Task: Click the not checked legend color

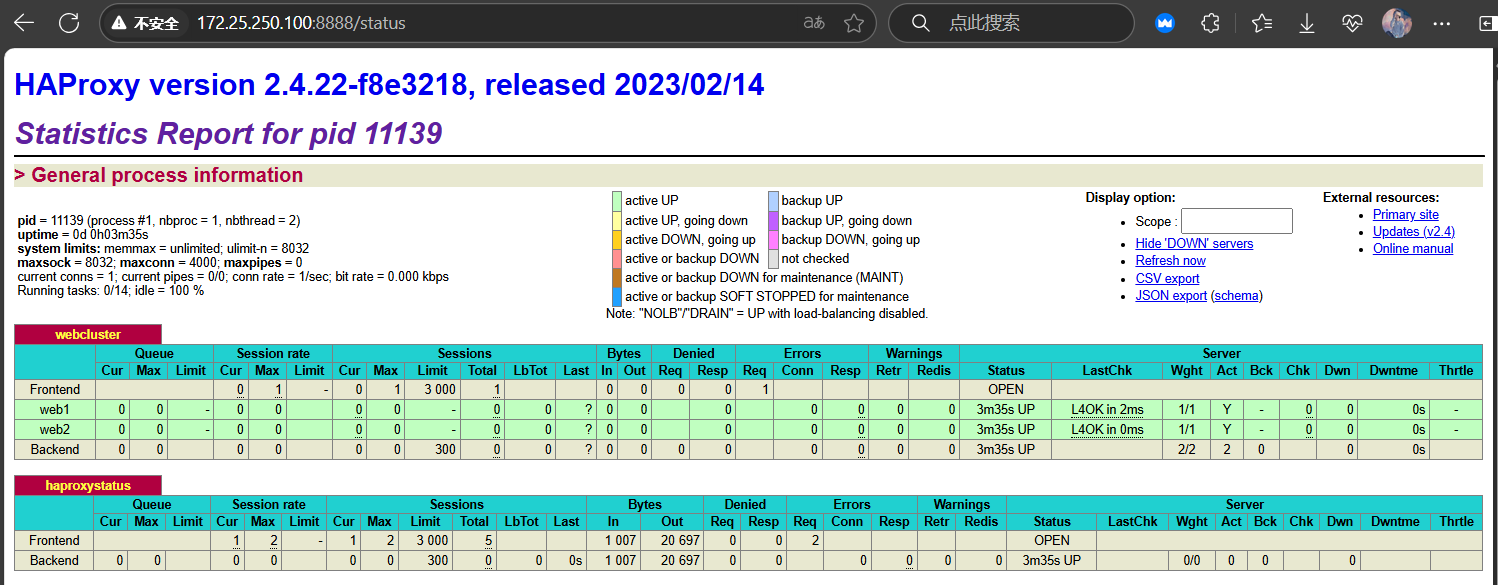Action: coord(773,259)
